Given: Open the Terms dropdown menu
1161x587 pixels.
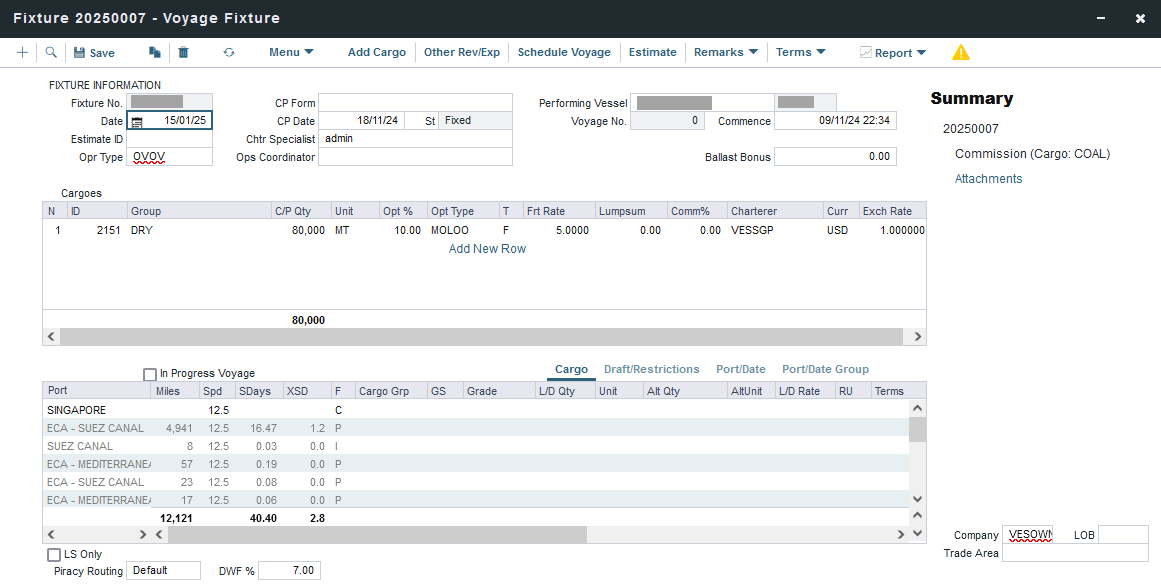Looking at the screenshot, I should click(800, 52).
